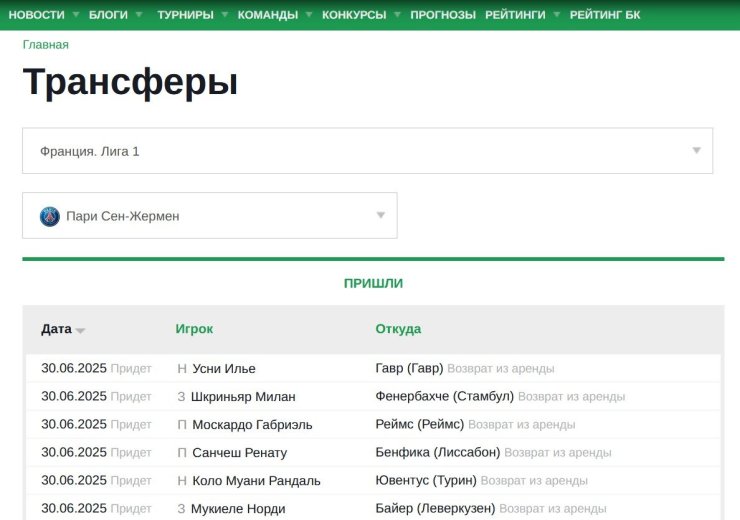The height and width of the screenshot is (520, 740).
Task: Open the Рейтинги navigation menu
Action: click(x=516, y=15)
